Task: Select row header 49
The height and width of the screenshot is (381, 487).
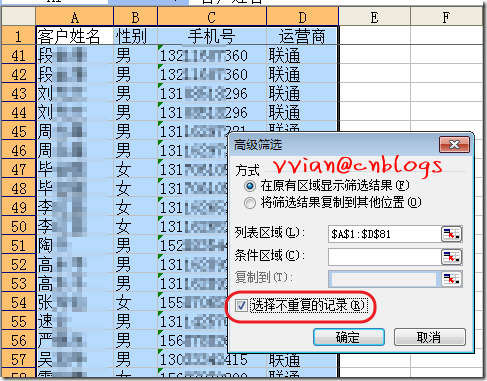Action: click(19, 207)
